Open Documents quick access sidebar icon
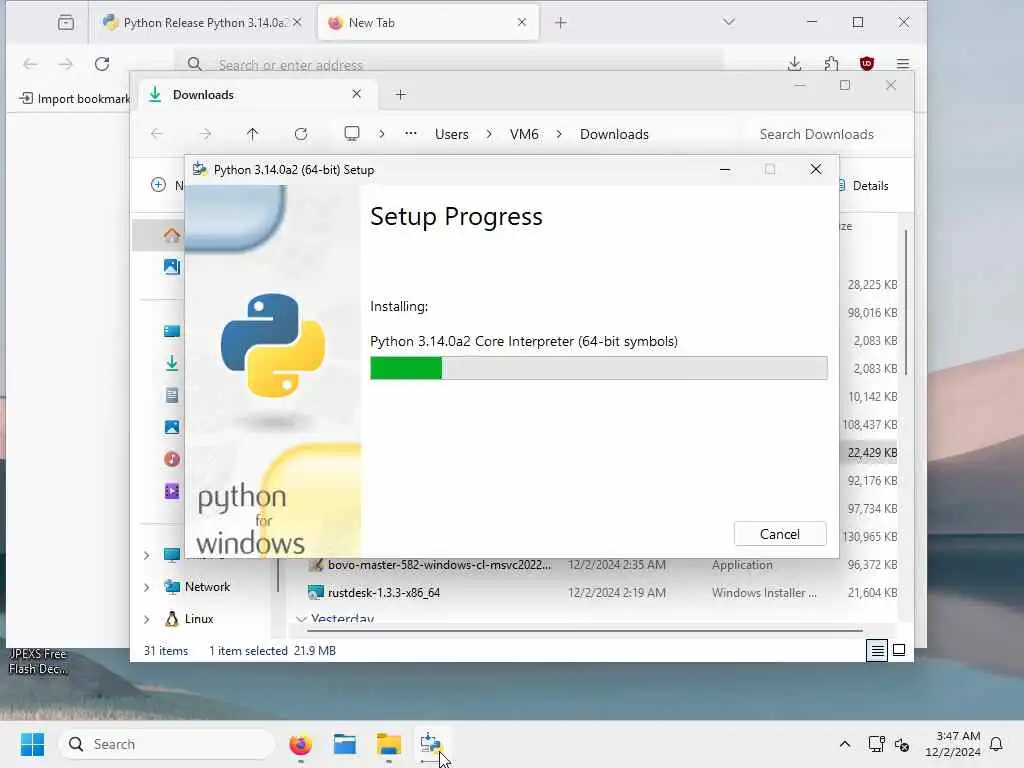The height and width of the screenshot is (768, 1024). (x=172, y=395)
